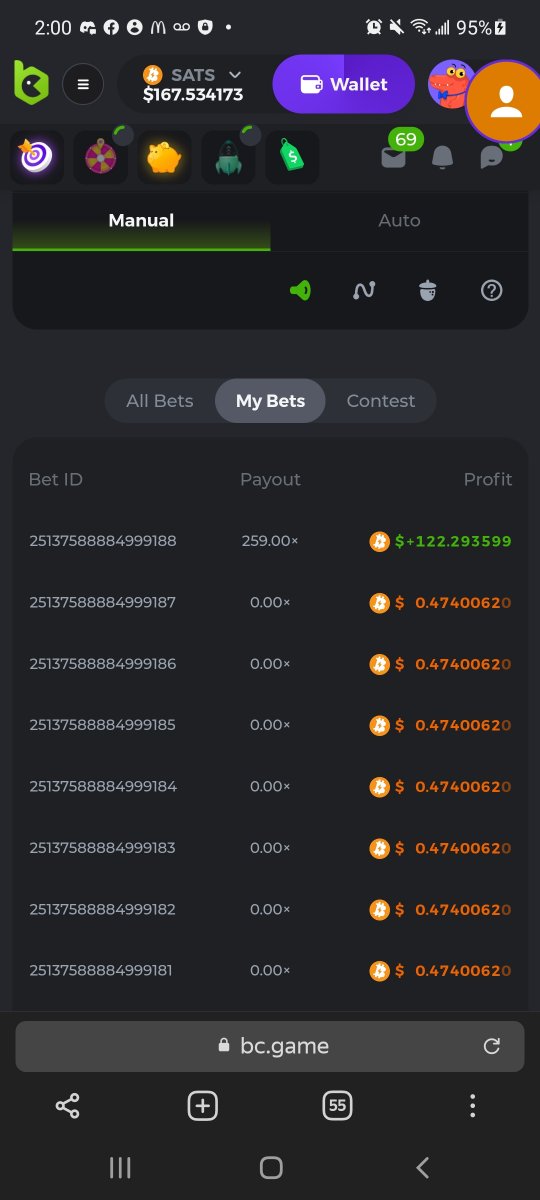Open the golden piggy bank icon
The height and width of the screenshot is (1200, 540).
(164, 158)
